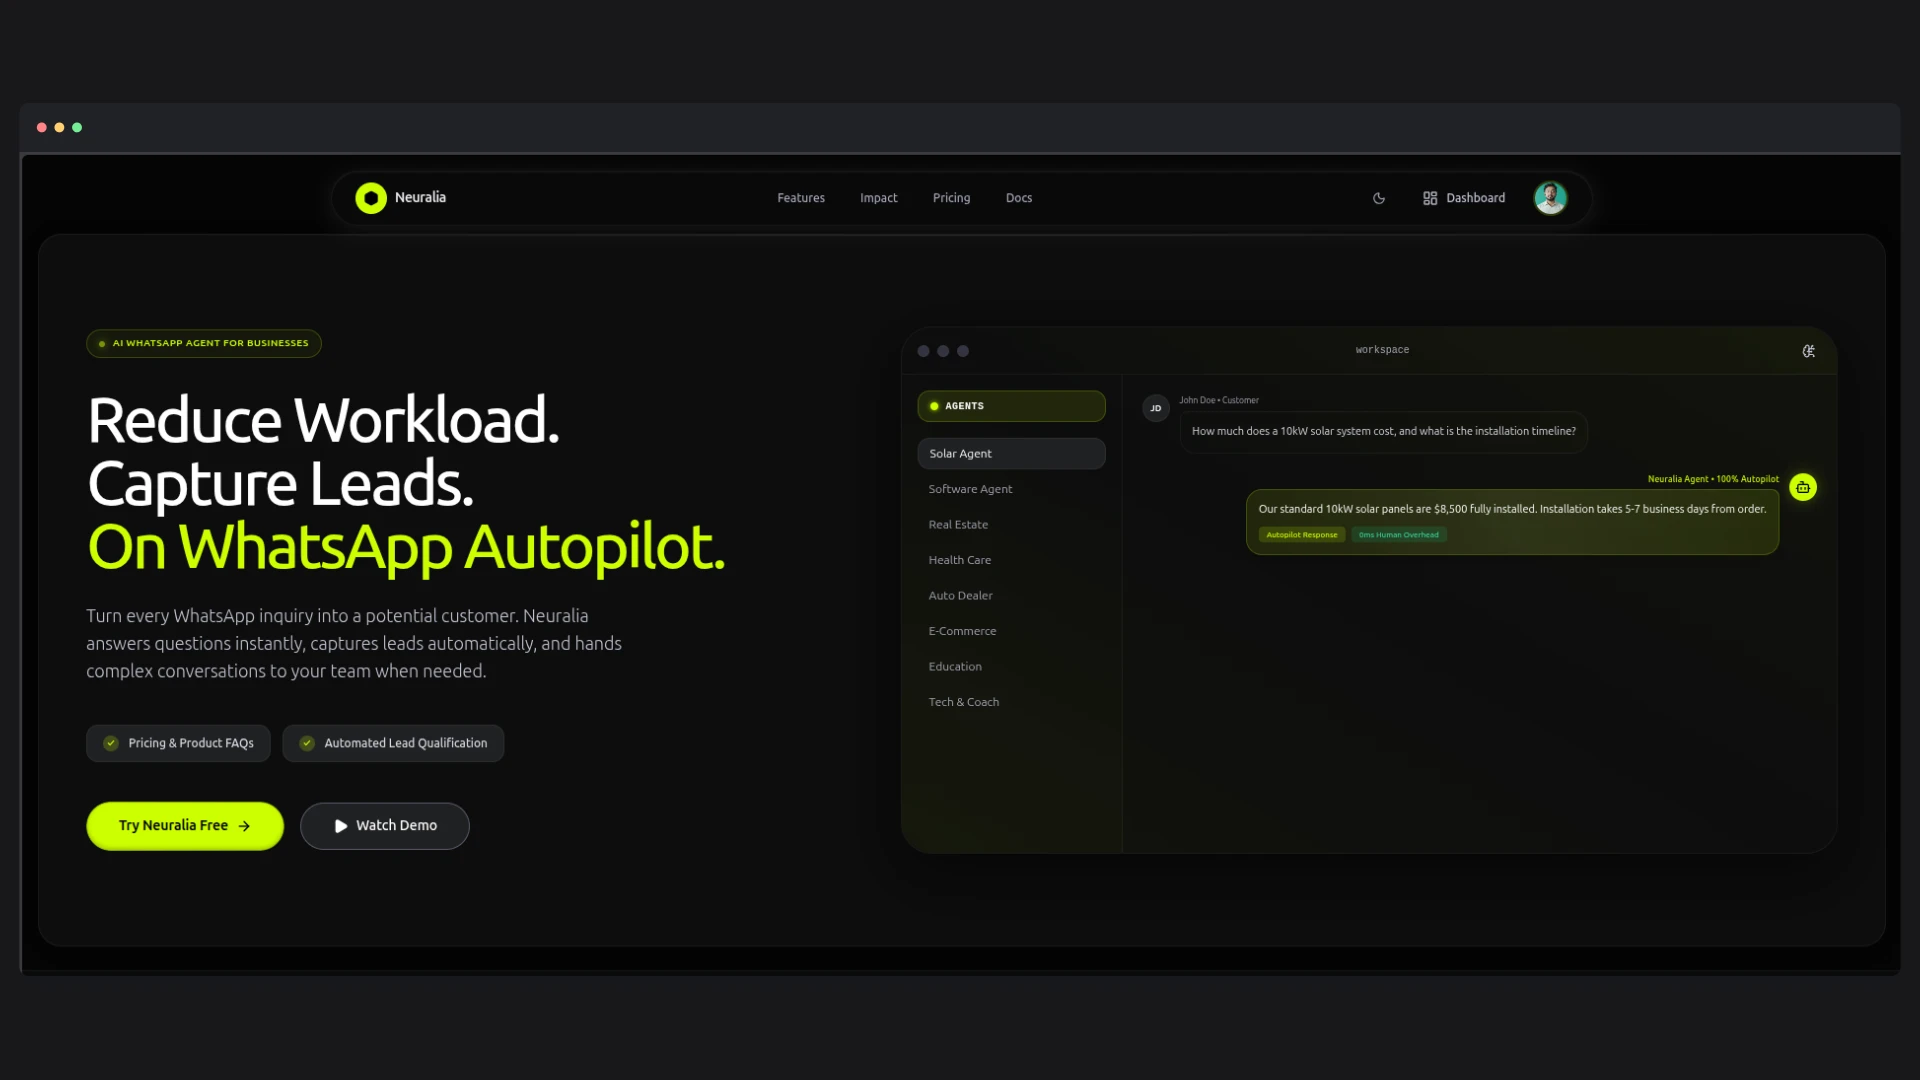Click the workspace title label
Screen dimensions: 1920x1080
[x=1382, y=350]
